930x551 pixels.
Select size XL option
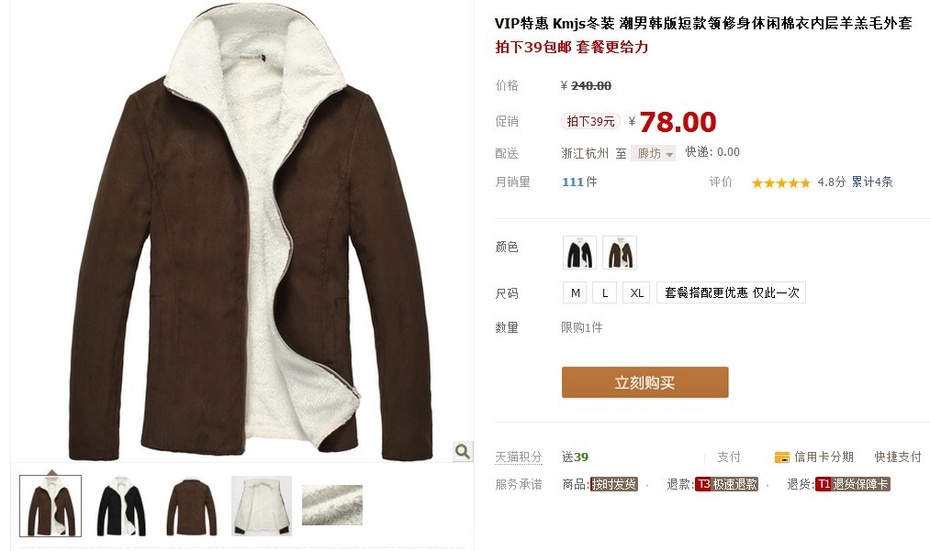tap(636, 293)
